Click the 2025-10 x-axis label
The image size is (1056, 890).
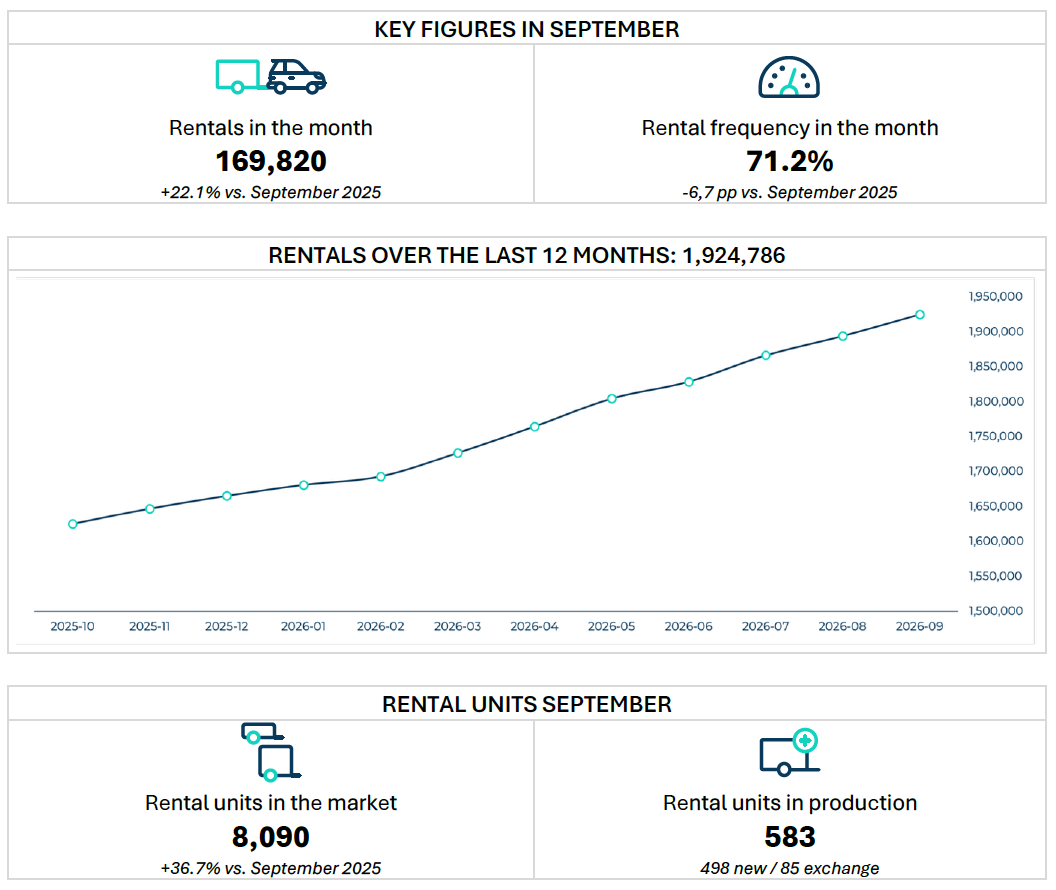coord(73,627)
